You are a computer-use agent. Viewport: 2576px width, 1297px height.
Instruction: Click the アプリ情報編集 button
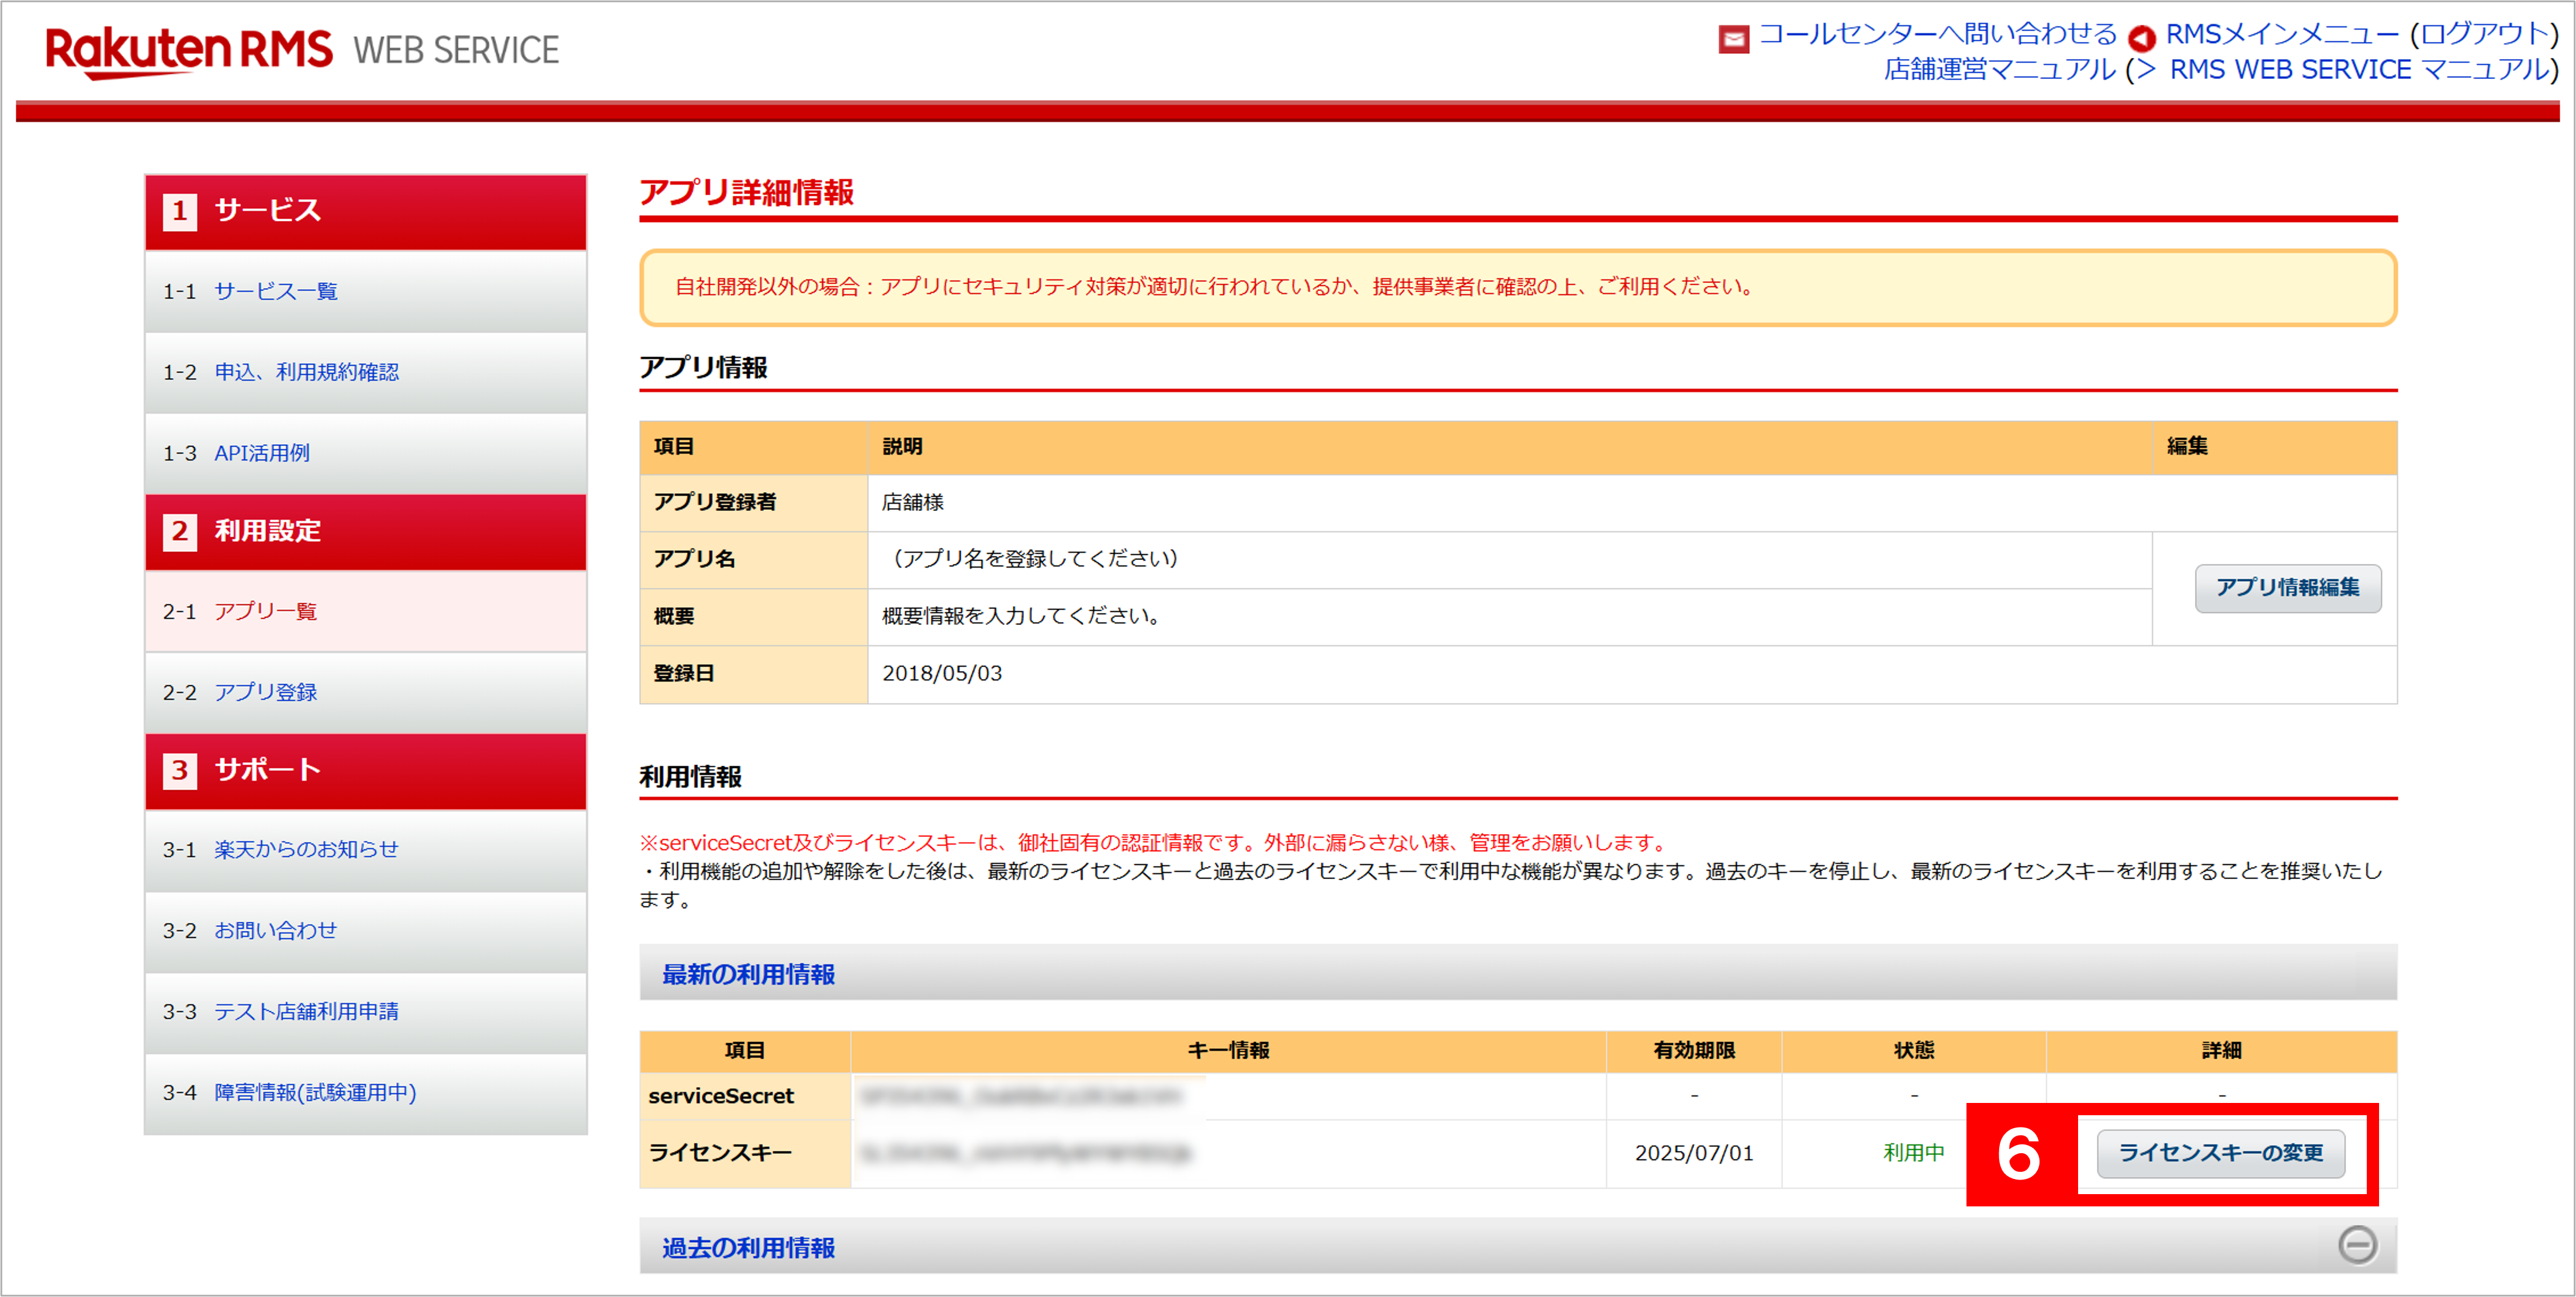click(x=2288, y=588)
